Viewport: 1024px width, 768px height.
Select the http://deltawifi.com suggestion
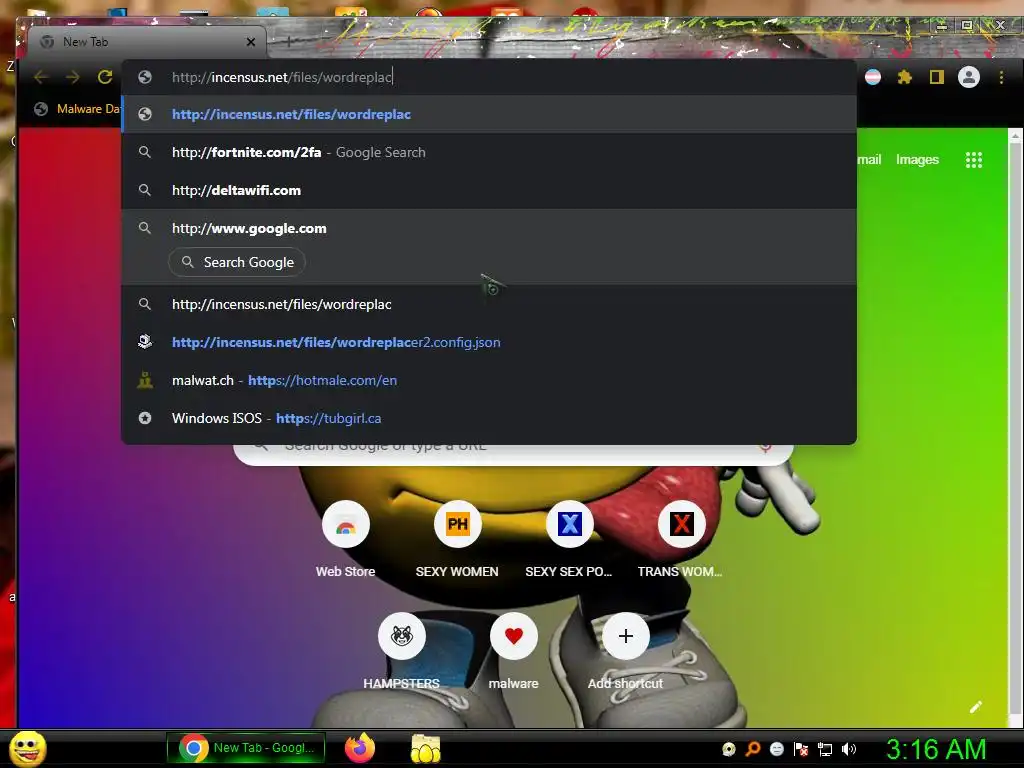(x=489, y=190)
